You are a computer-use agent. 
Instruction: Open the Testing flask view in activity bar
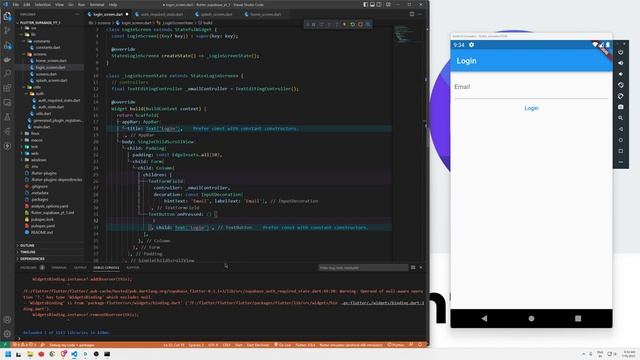coord(7,117)
